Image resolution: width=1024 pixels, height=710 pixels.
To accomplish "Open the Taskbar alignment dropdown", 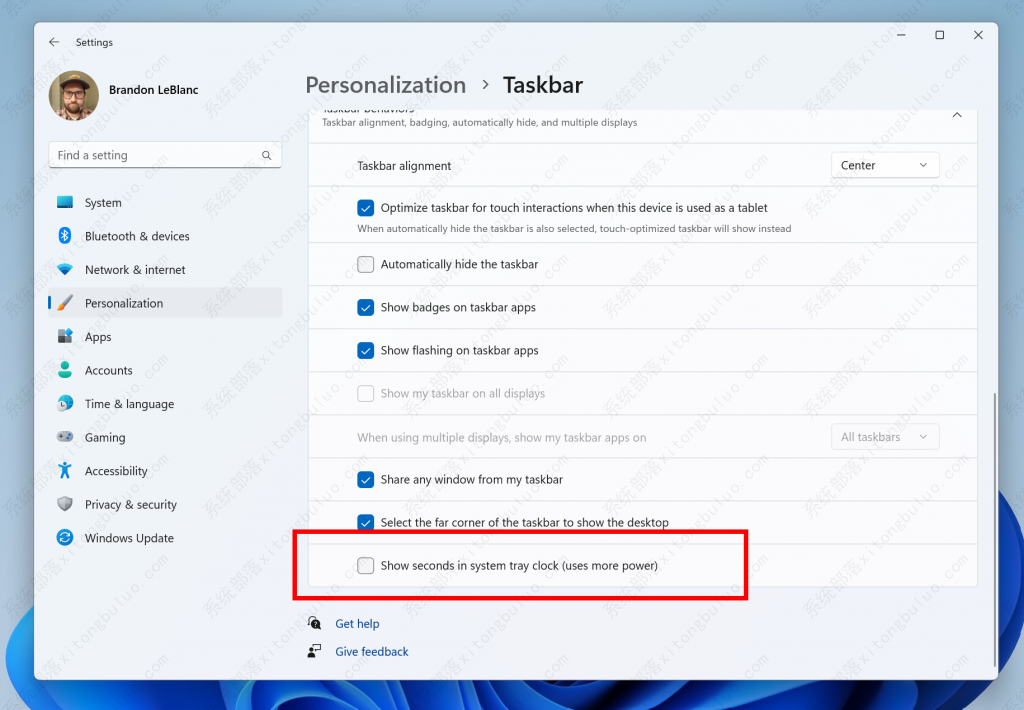I will coord(885,164).
